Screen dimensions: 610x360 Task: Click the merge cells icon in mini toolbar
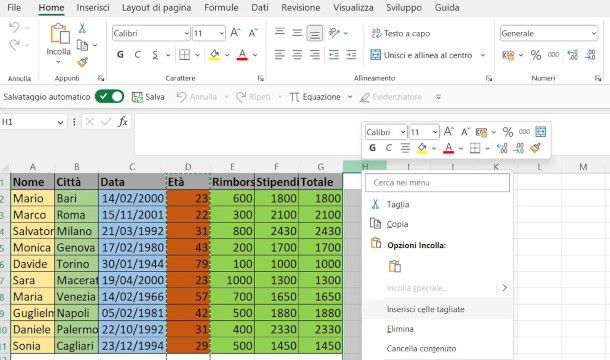541,132
